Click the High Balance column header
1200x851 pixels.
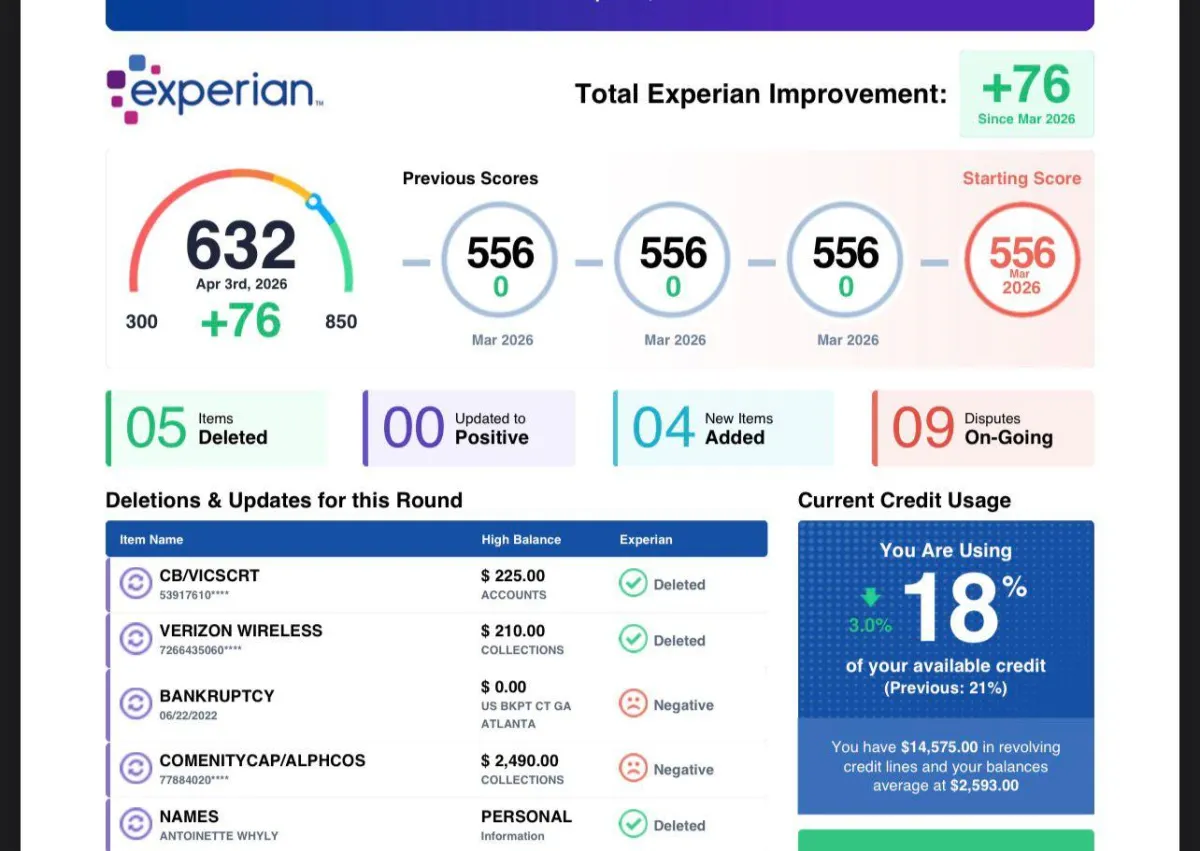(521, 539)
